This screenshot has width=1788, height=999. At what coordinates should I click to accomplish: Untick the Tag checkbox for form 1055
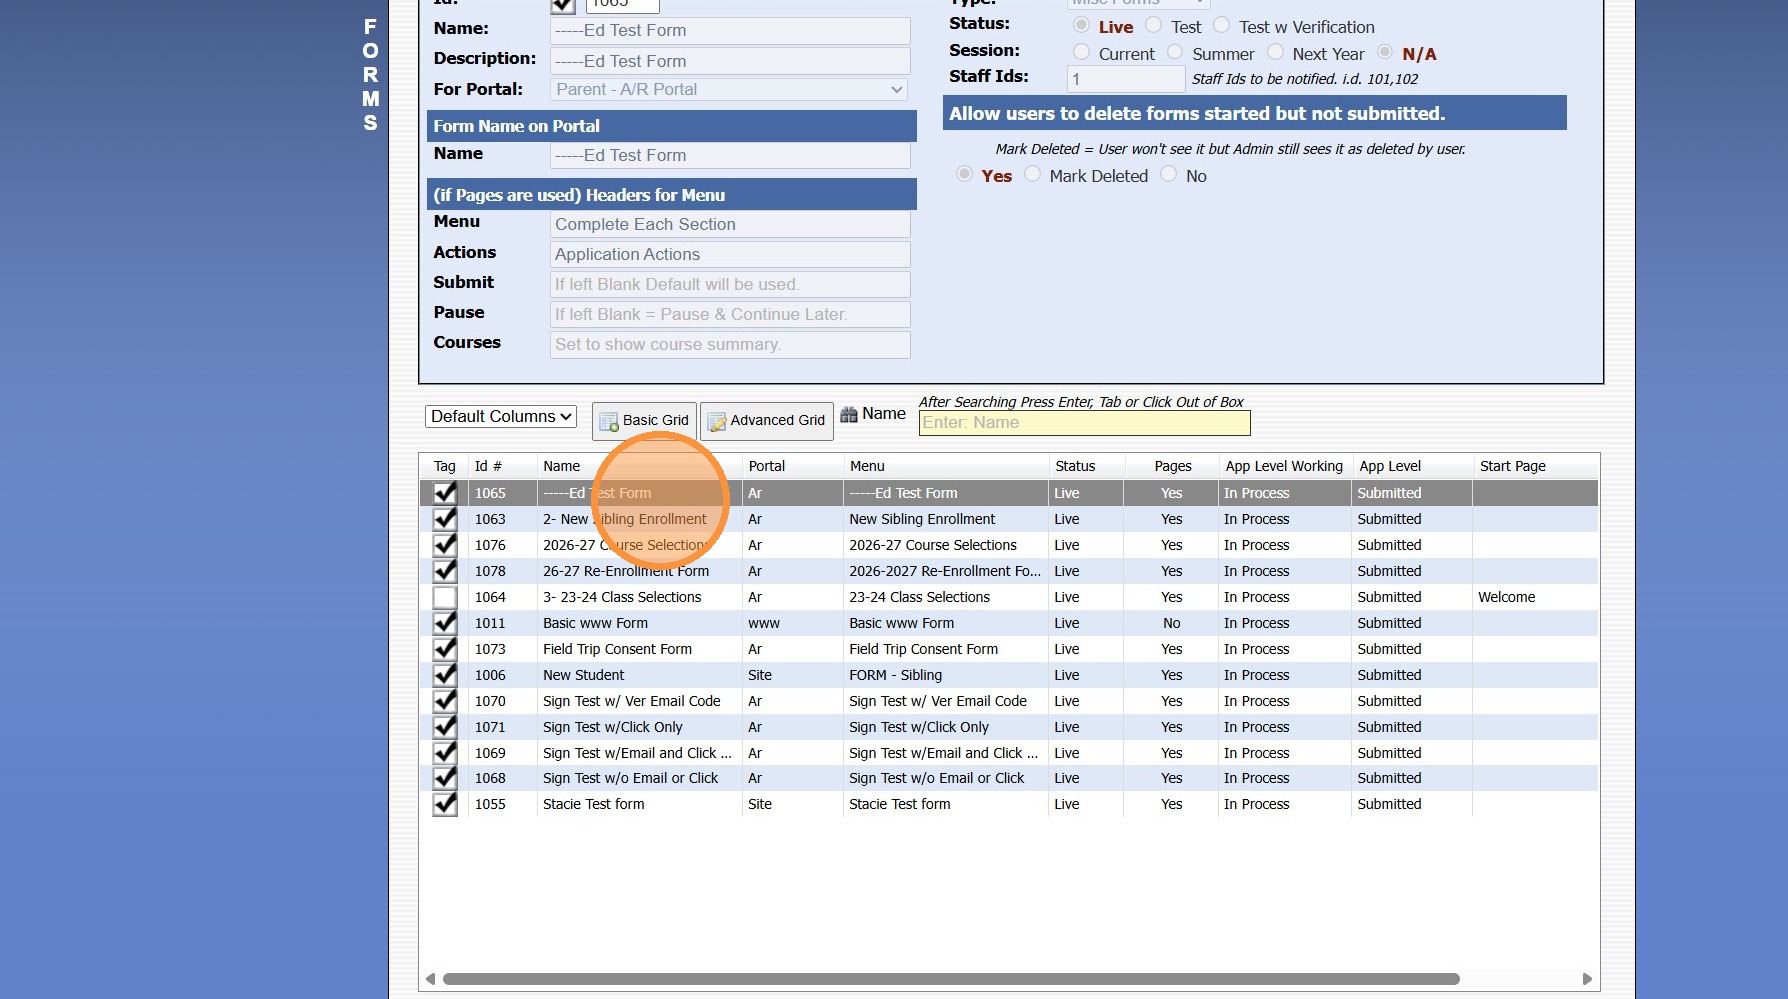click(x=445, y=804)
